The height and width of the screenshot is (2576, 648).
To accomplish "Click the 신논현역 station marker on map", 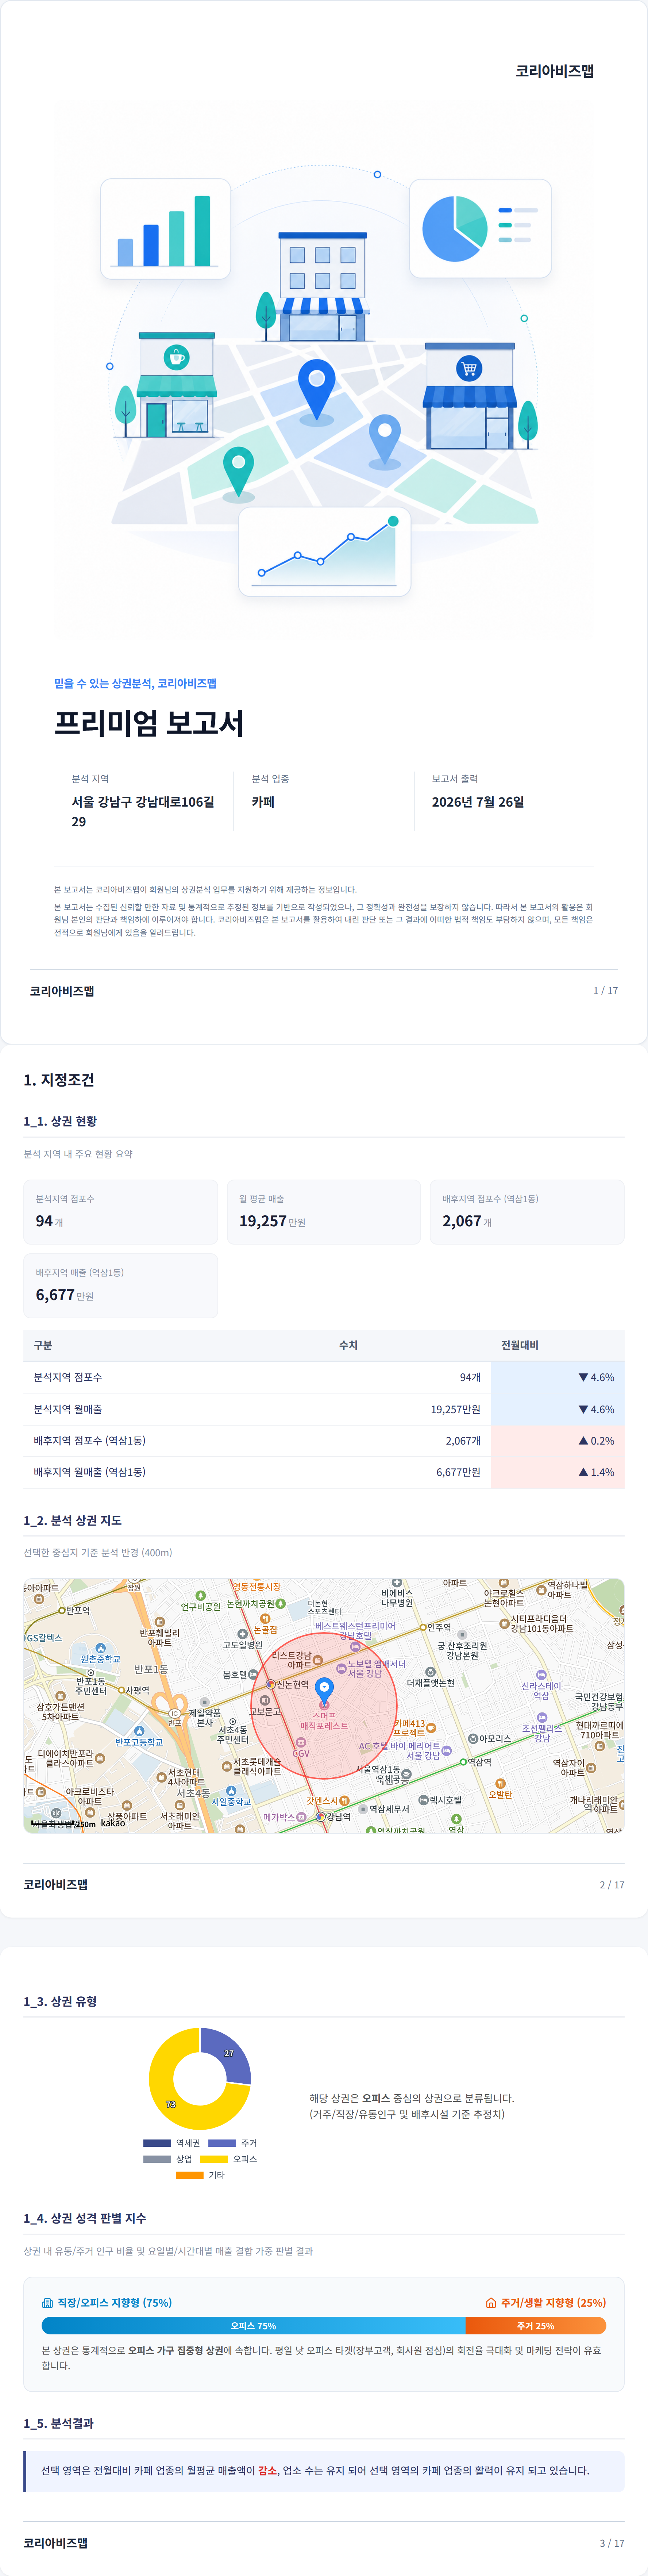I will click(x=271, y=1685).
